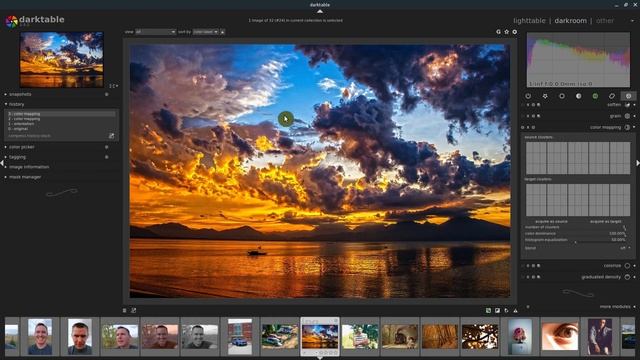Screen dimensions: 640x360
Task: Select history item 1 - orientation
Action: pyautogui.click(x=61, y=124)
